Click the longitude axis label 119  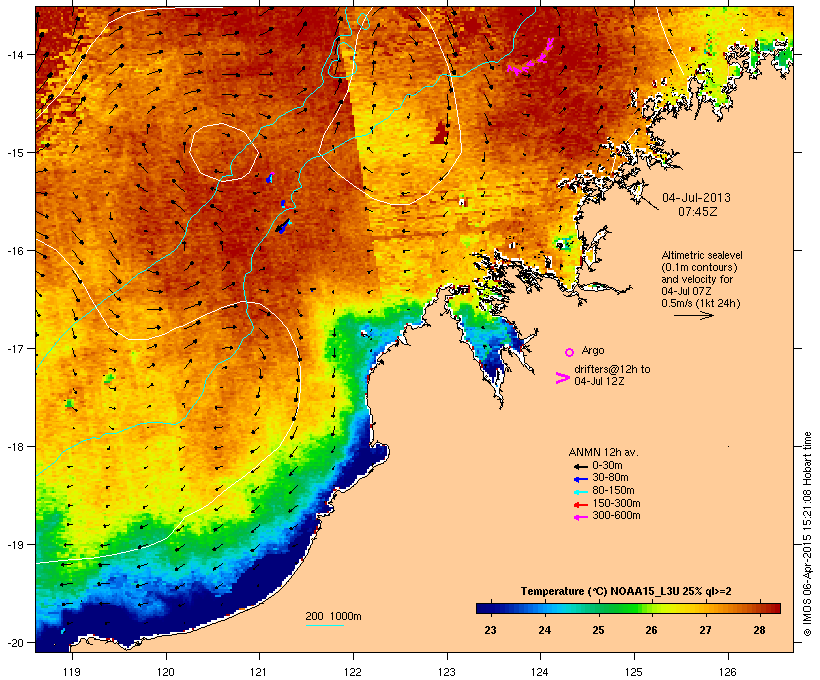(72, 672)
